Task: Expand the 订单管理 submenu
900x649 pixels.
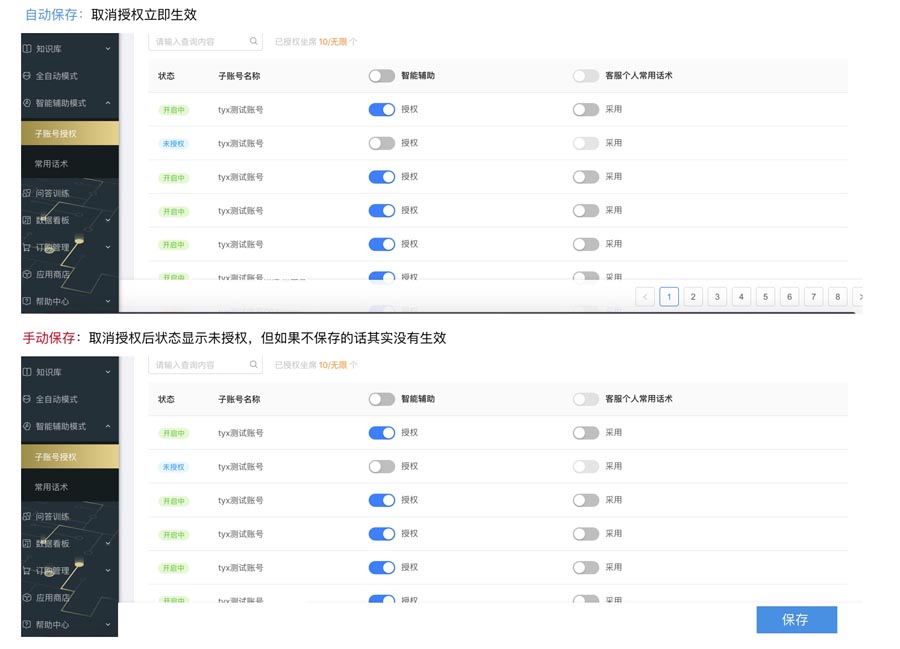Action: click(x=108, y=247)
